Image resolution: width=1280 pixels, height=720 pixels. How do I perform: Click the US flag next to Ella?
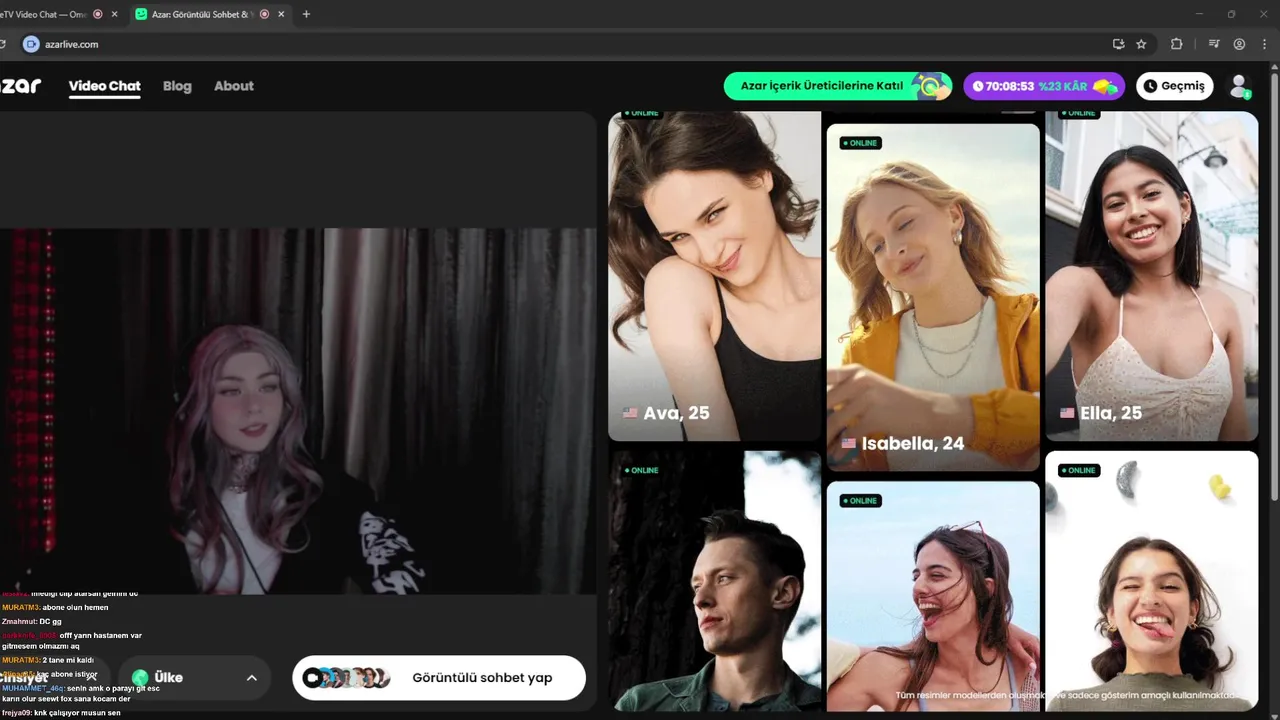coord(1067,413)
